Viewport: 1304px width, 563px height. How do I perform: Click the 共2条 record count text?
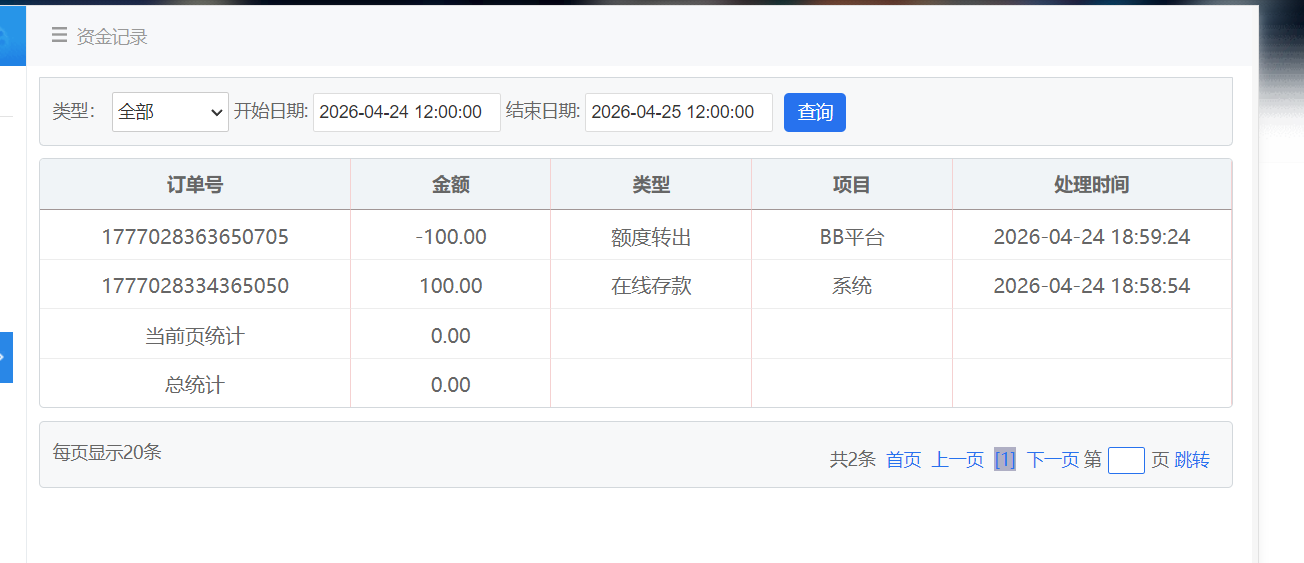pos(853,460)
